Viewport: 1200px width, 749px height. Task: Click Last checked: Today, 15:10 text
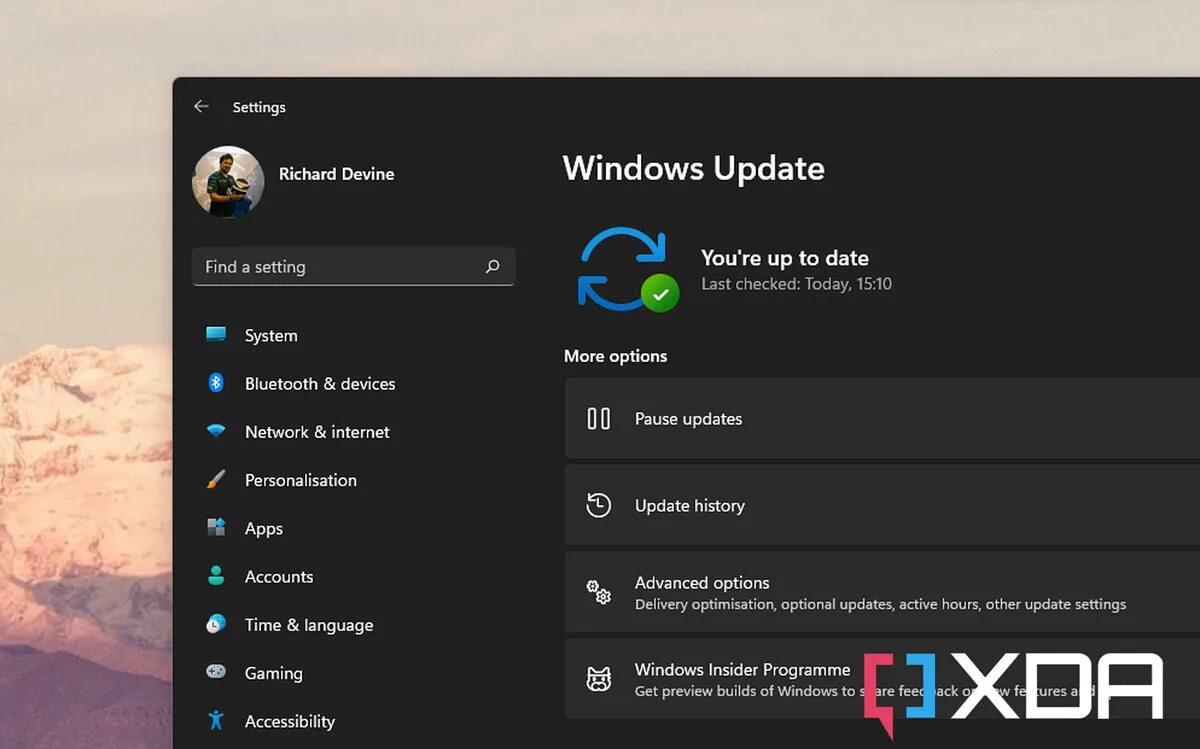pyautogui.click(x=796, y=284)
